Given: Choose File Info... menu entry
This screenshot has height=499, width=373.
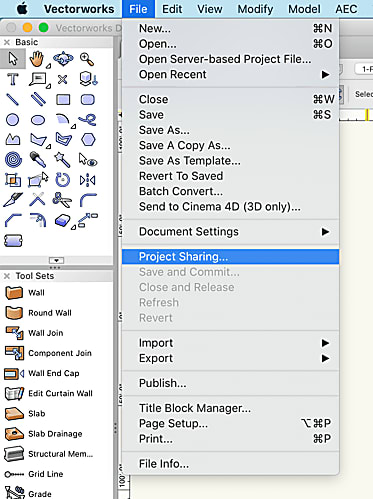Looking at the screenshot, I should 231,464.
